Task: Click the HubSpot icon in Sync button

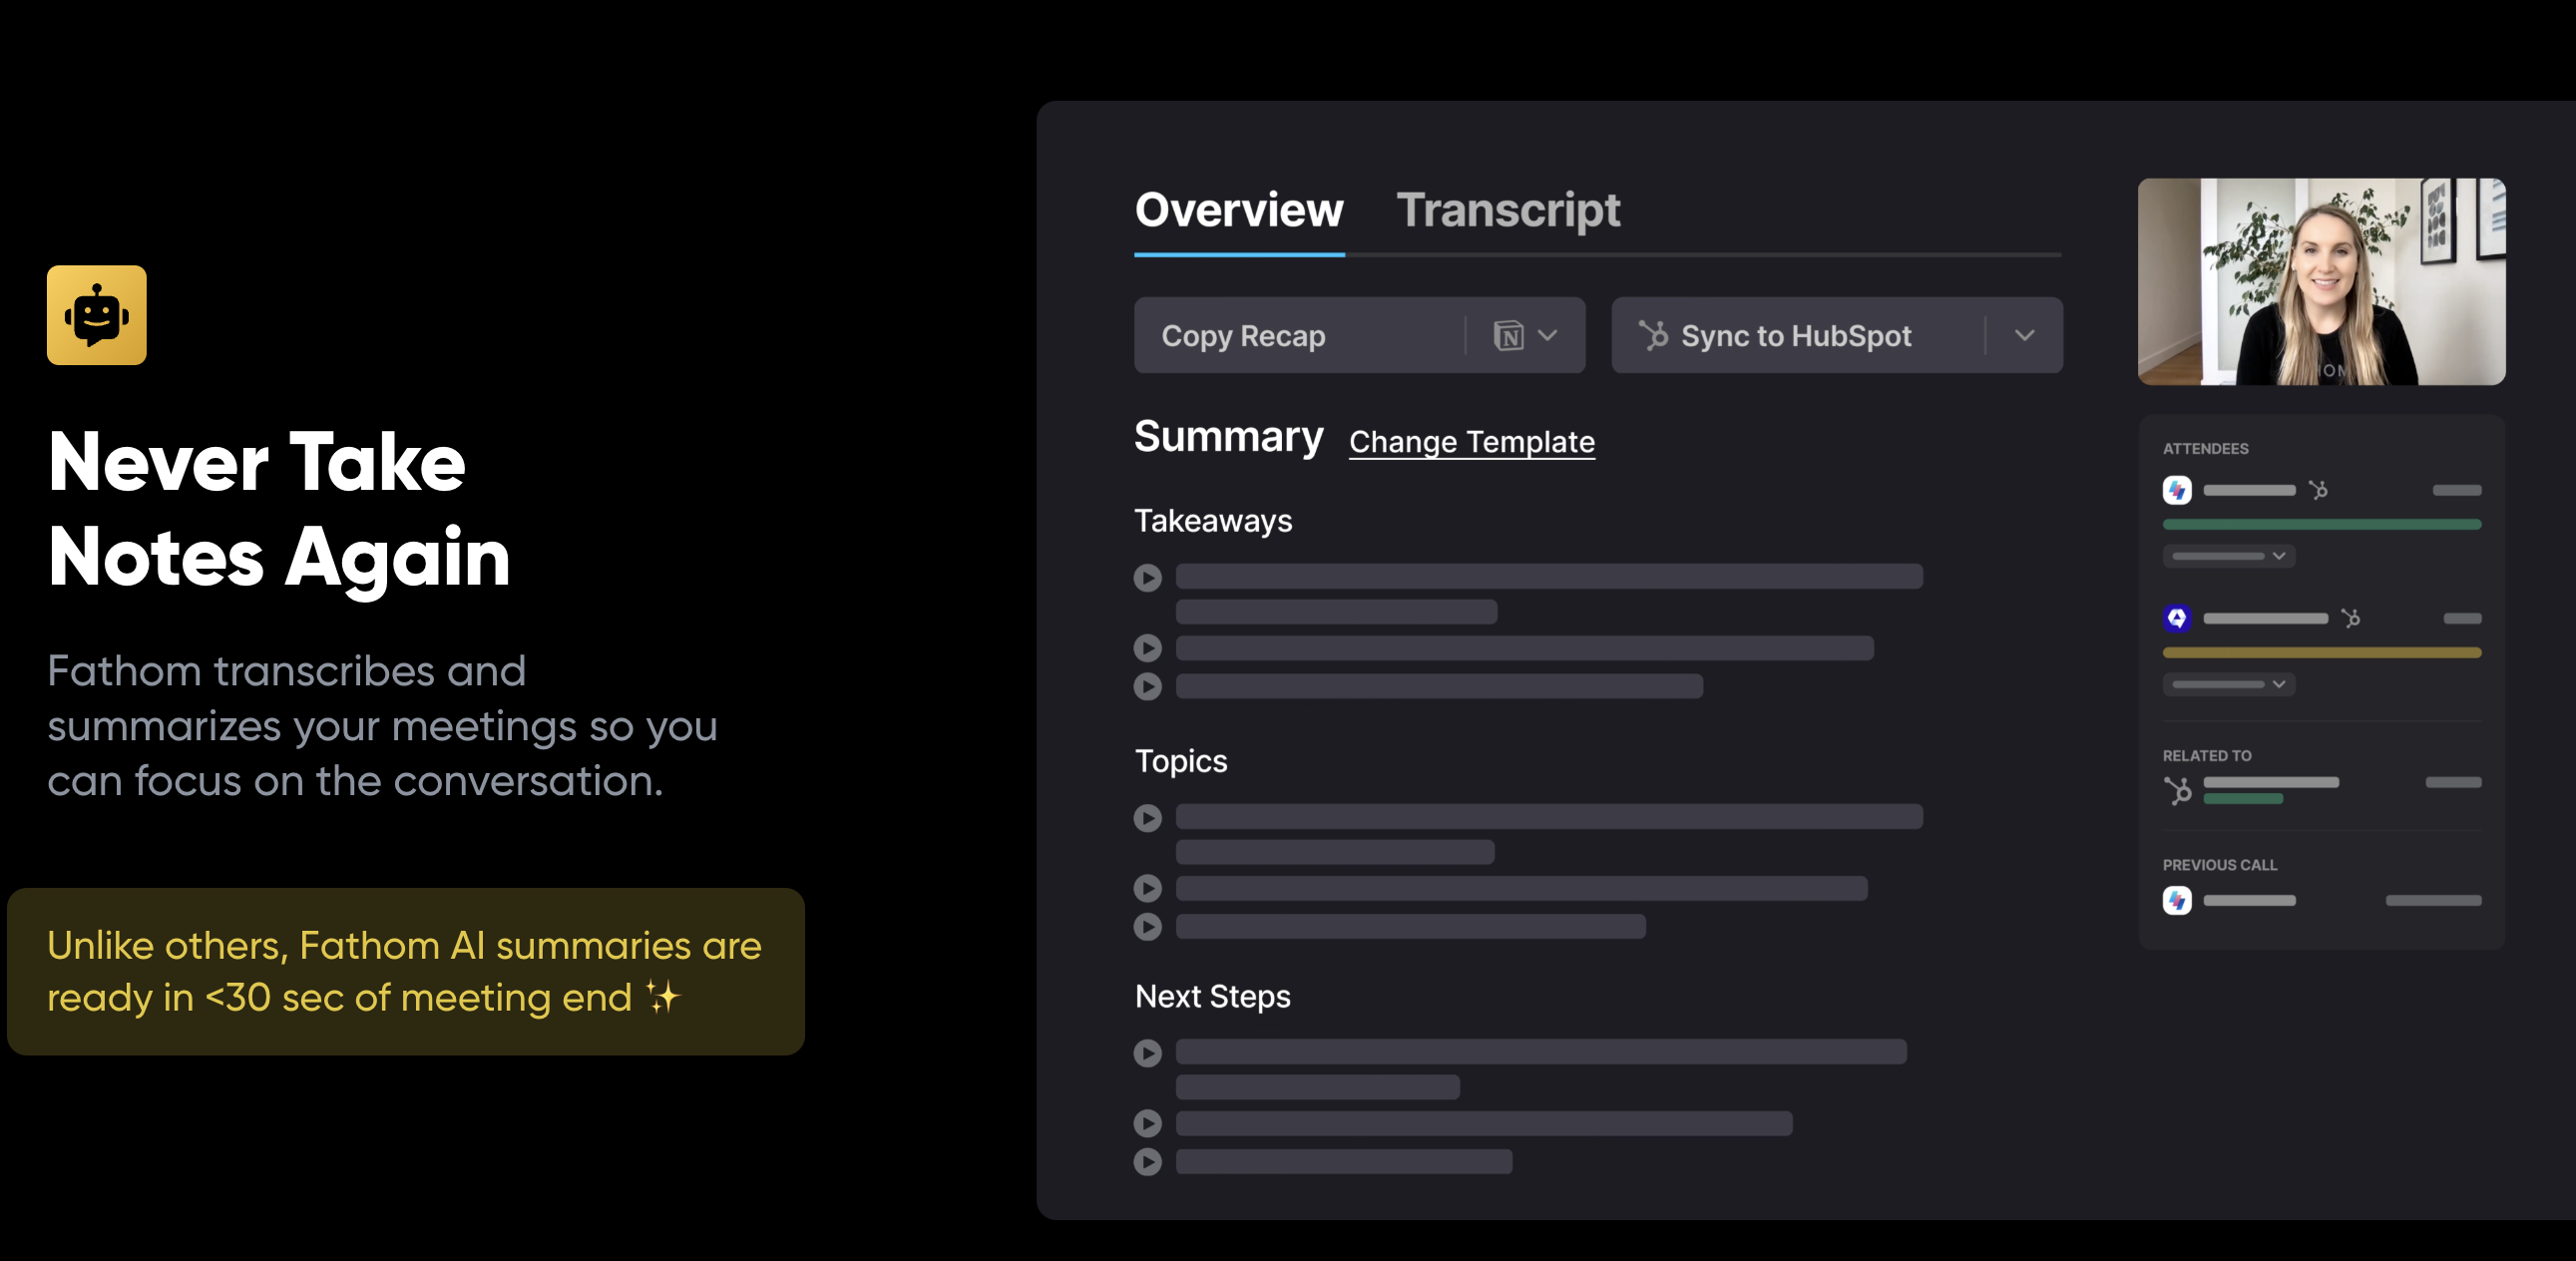Action: [1653, 335]
